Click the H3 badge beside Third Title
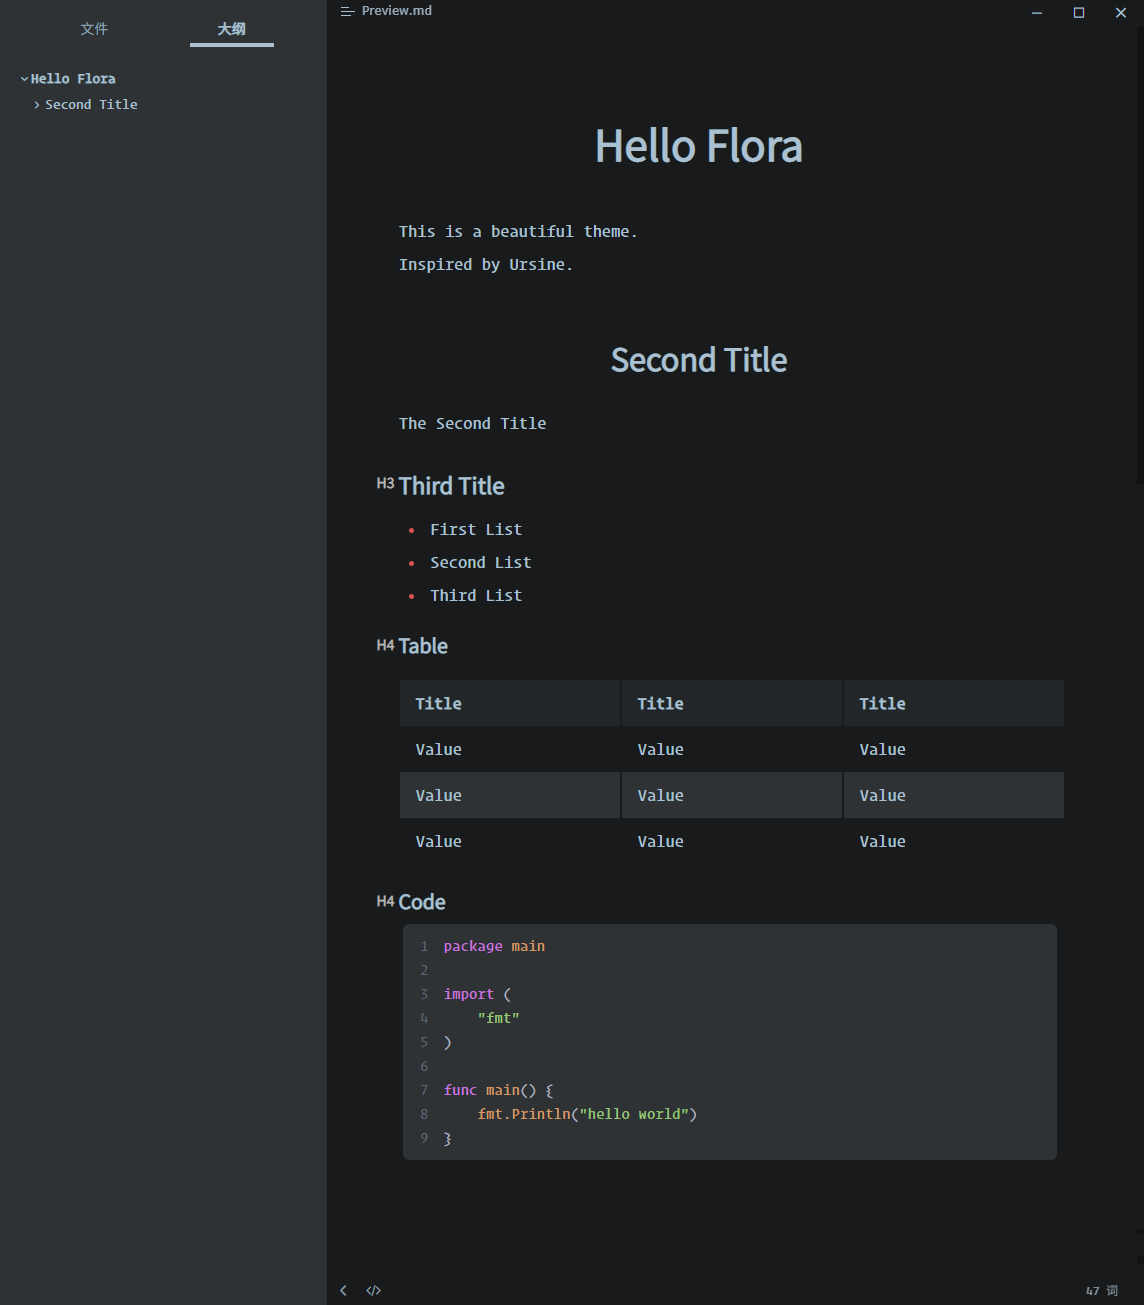The width and height of the screenshot is (1144, 1305). (386, 483)
